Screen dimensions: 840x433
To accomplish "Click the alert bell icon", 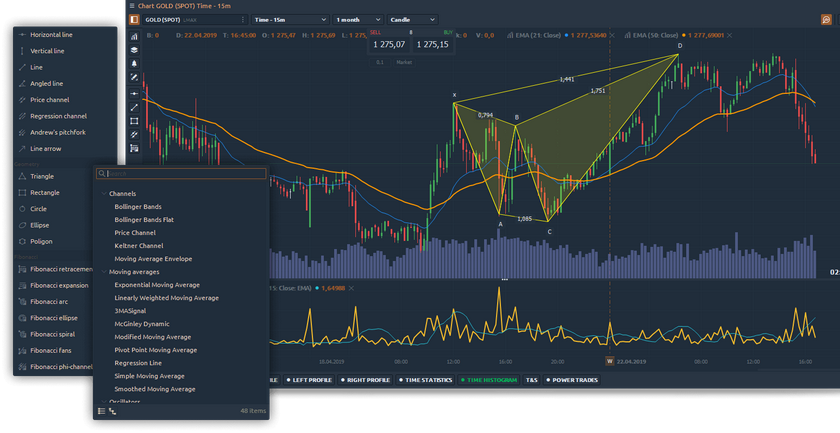I will (134, 63).
